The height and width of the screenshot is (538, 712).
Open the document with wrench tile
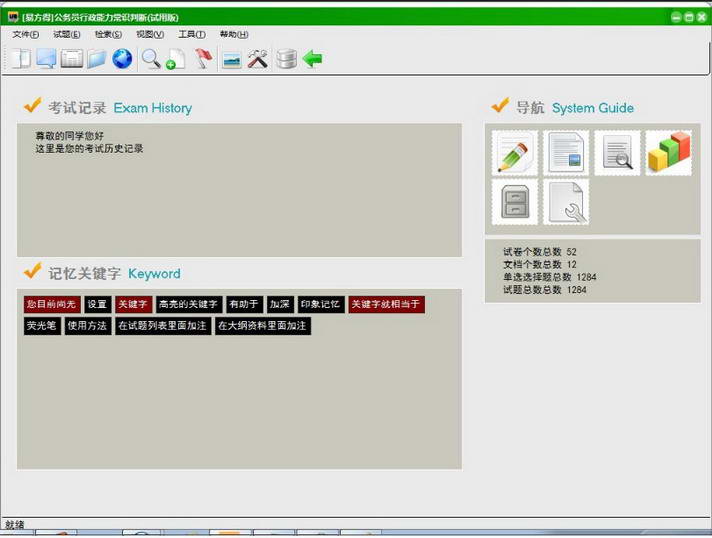click(566, 201)
